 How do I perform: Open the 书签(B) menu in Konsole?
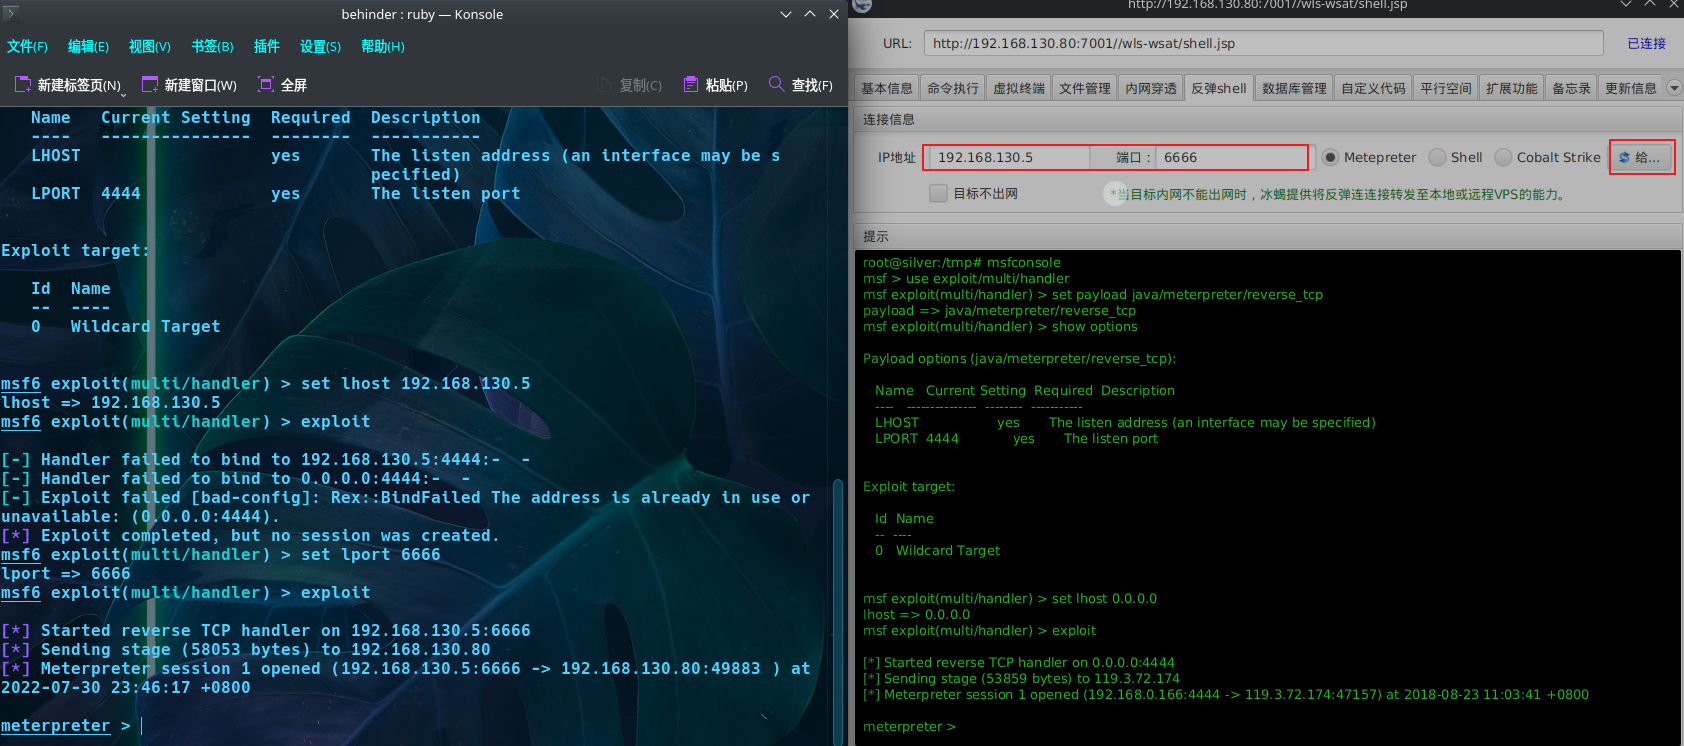(212, 46)
